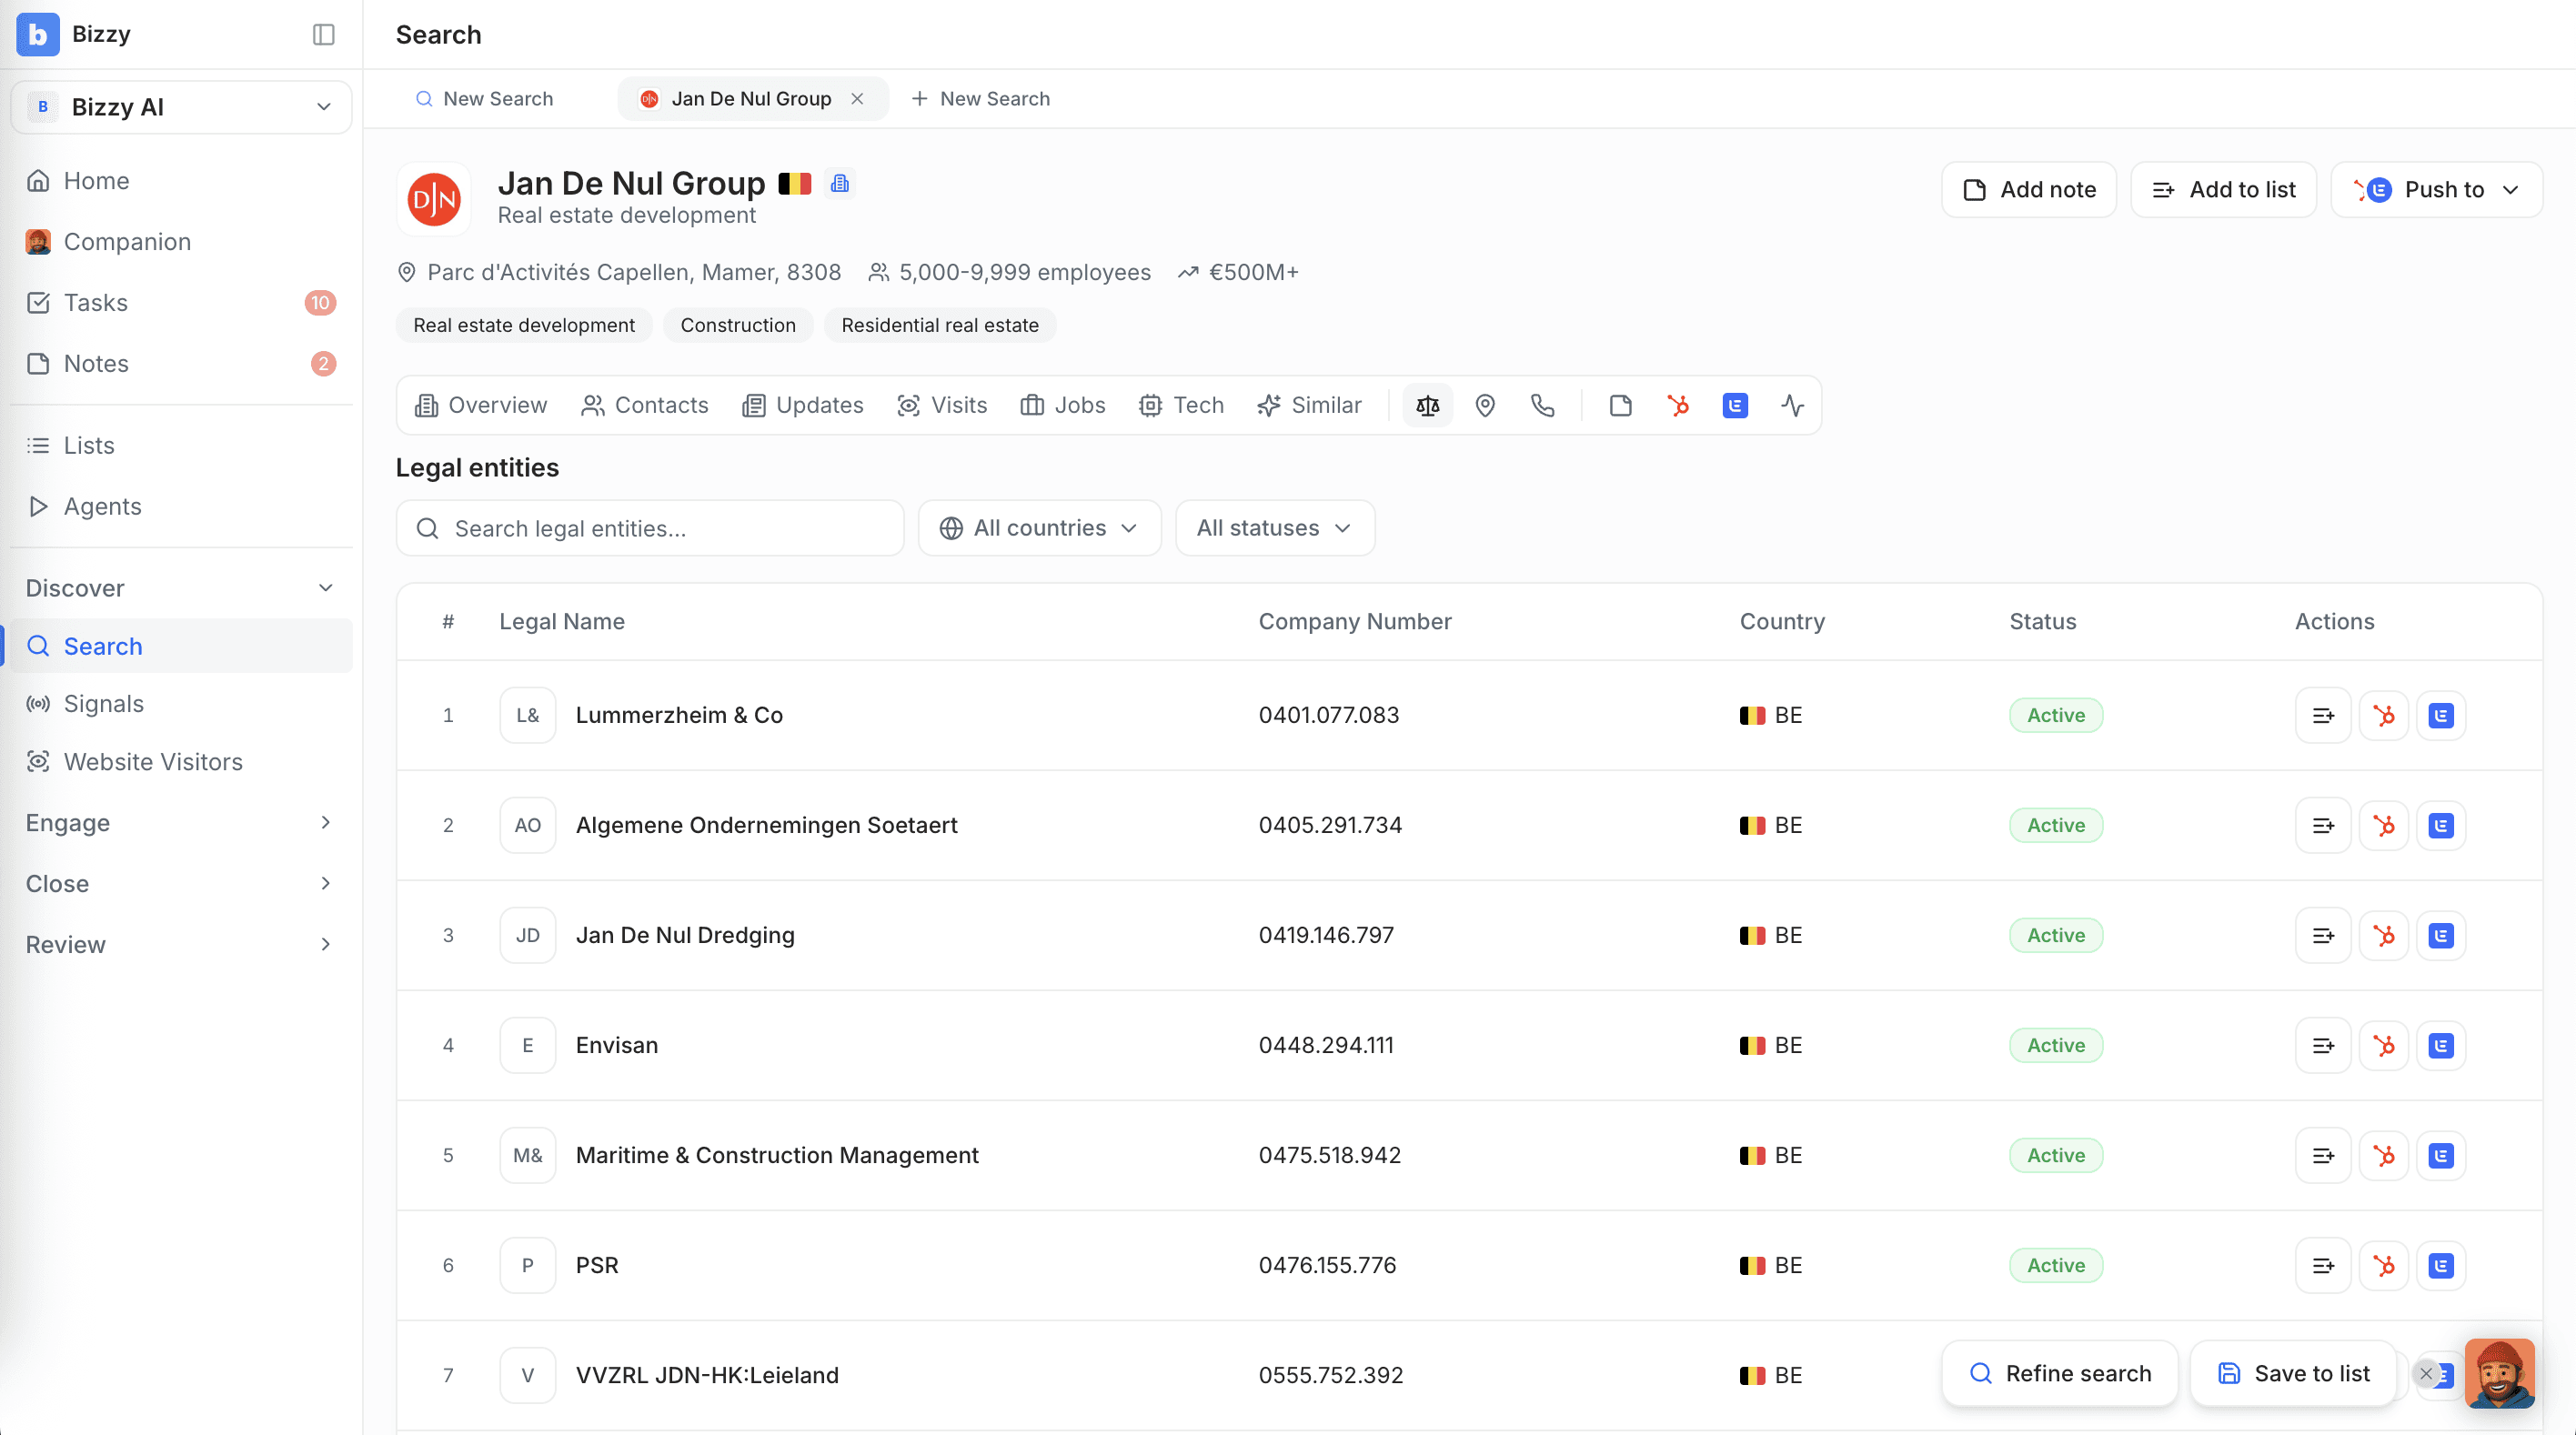Viewport: 2576px width, 1435px height.
Task: Open the legal entities scale icon tab
Action: [1427, 405]
